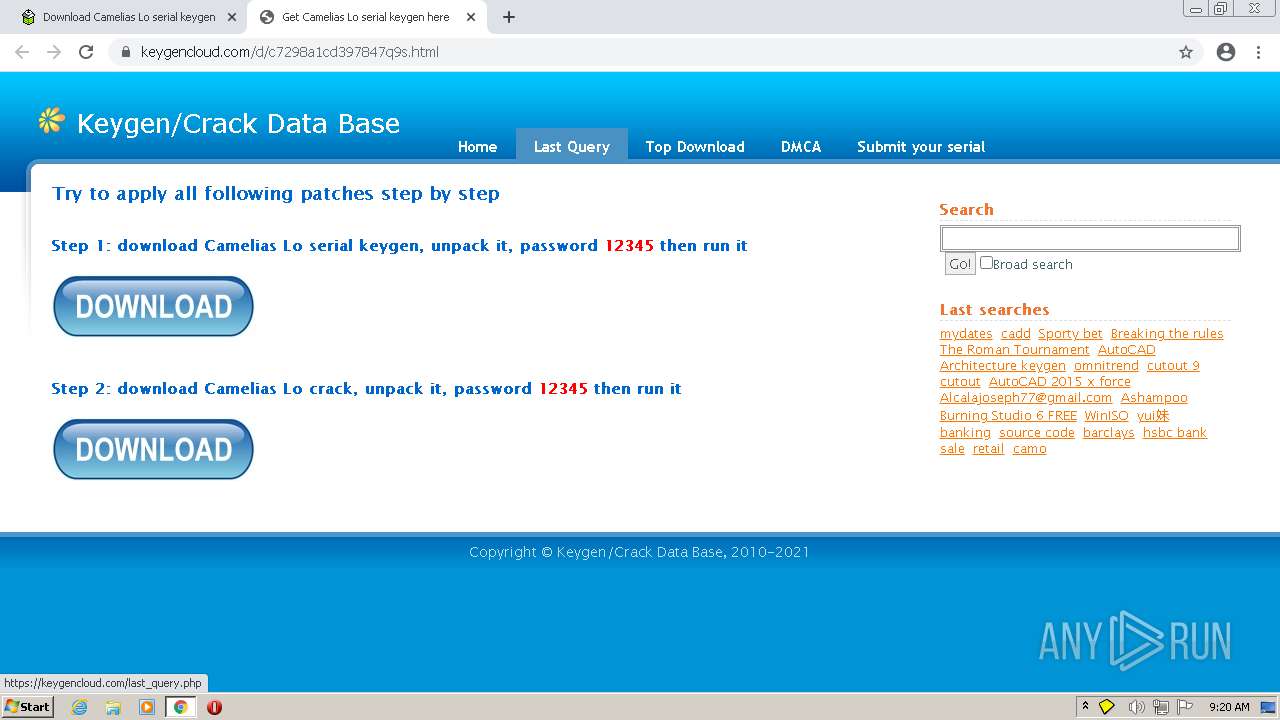Open the 'AutoCAD' search link
1280x720 pixels.
(1126, 350)
